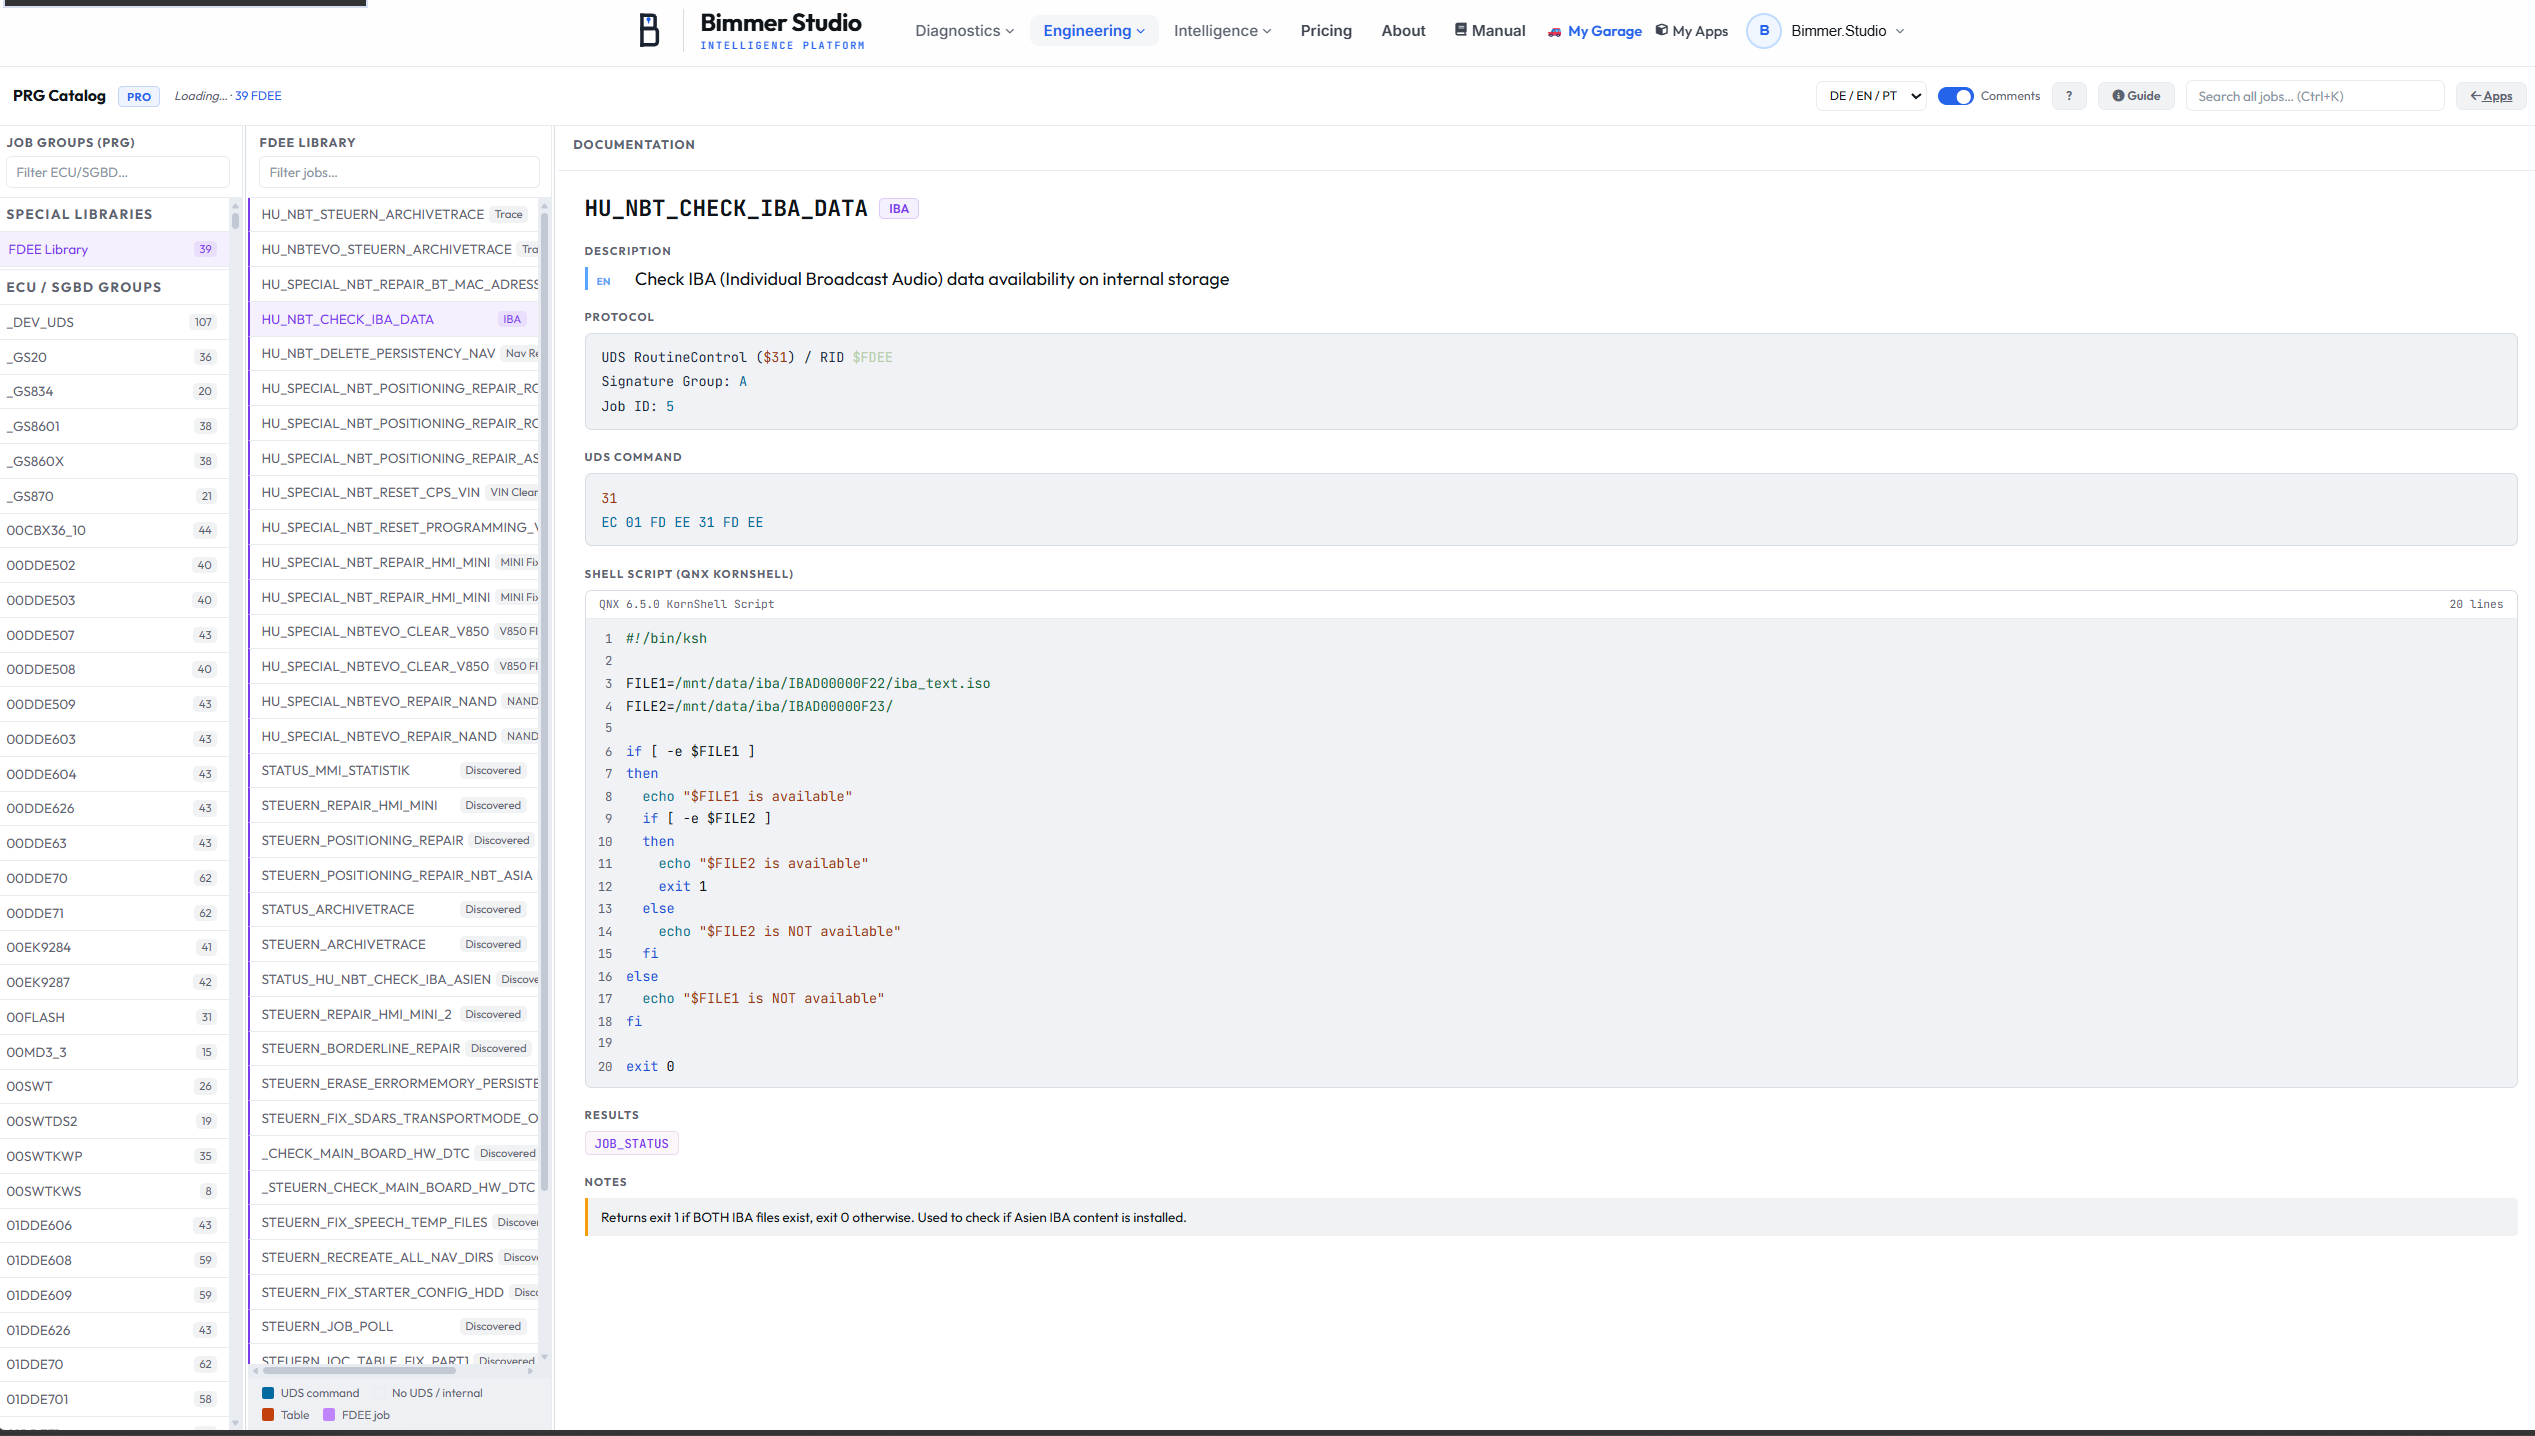The image size is (2535, 1436).
Task: Select the _DEV_UDS ECU group
Action: 114,322
